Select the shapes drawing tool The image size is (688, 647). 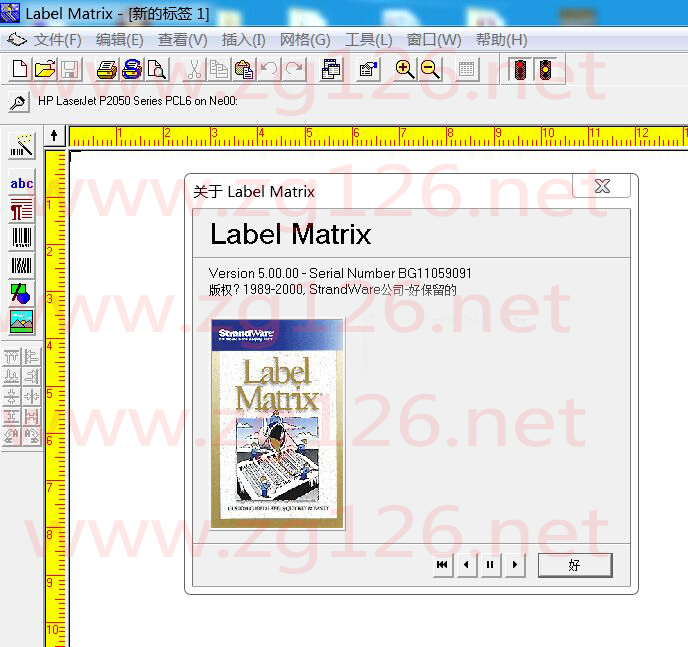[x=21, y=293]
